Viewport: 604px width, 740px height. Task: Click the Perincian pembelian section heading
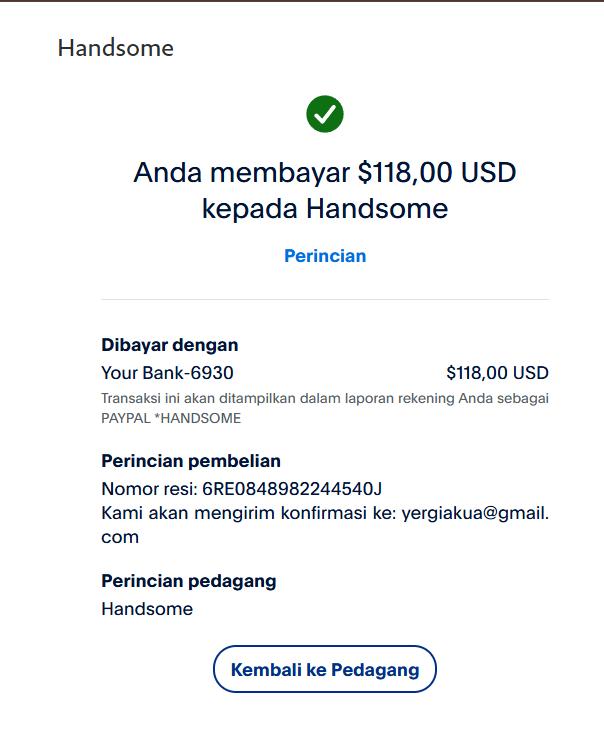191,461
